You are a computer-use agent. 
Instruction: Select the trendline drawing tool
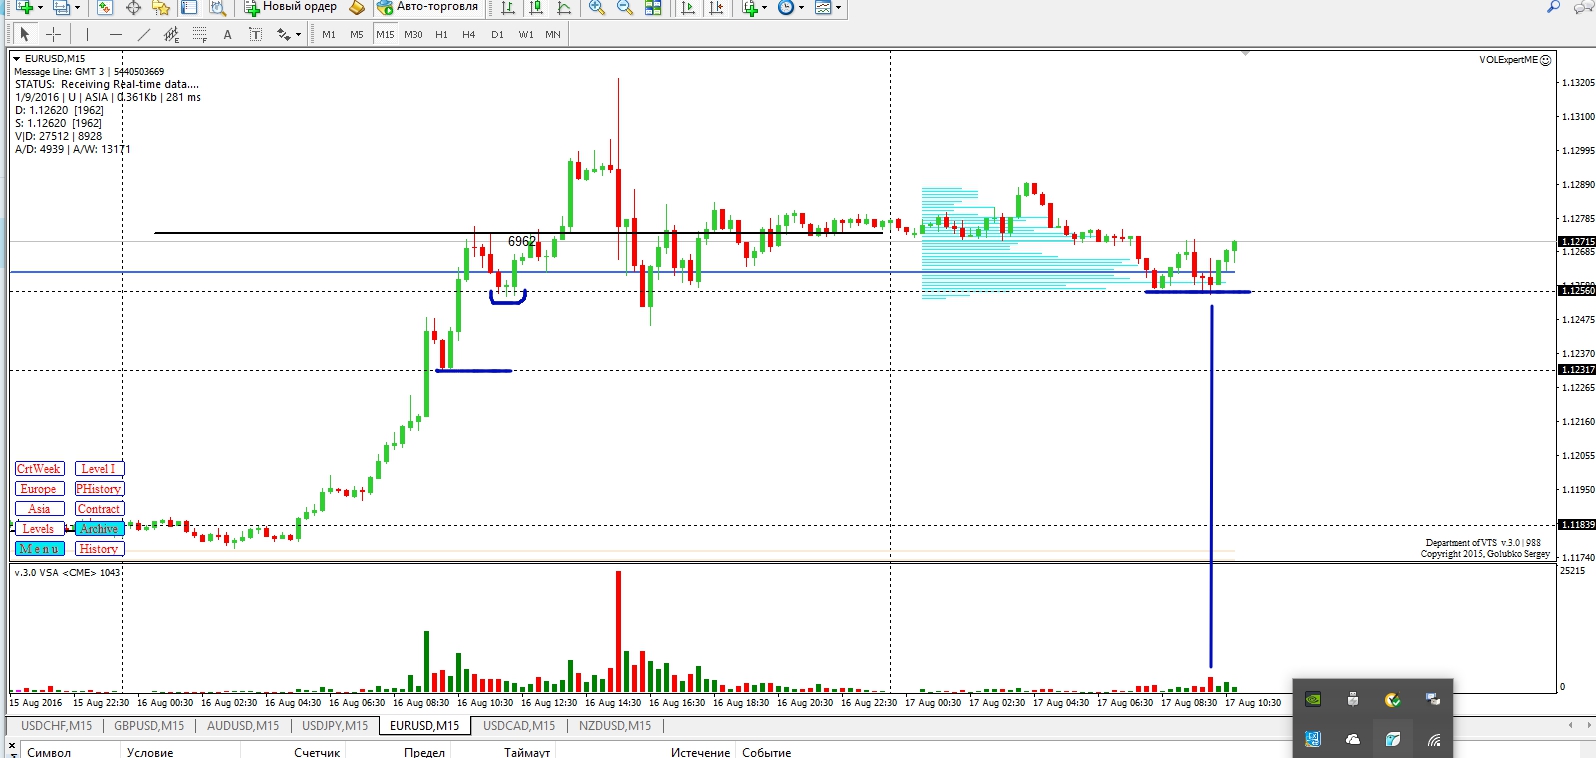tap(144, 34)
